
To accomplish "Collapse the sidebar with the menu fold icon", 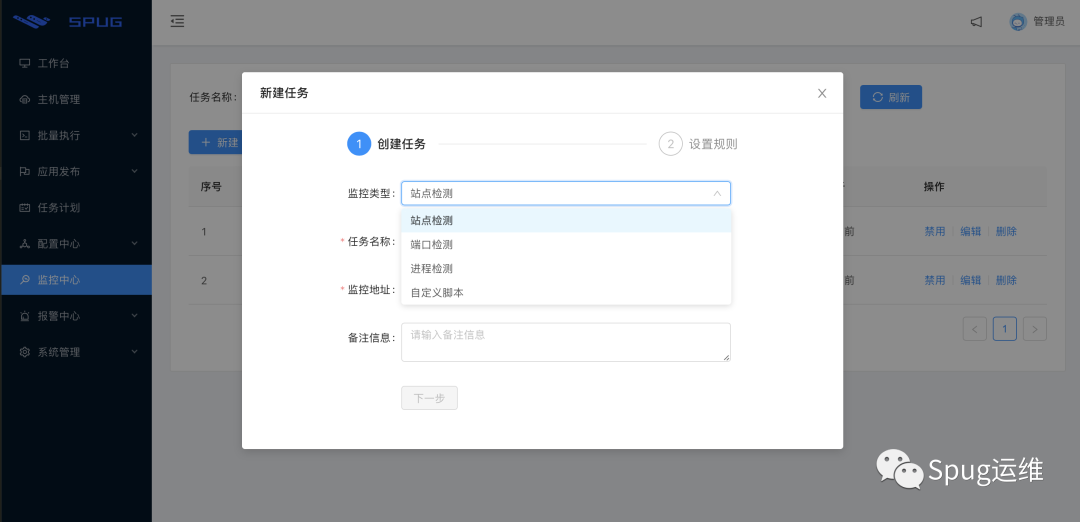I will (x=178, y=21).
